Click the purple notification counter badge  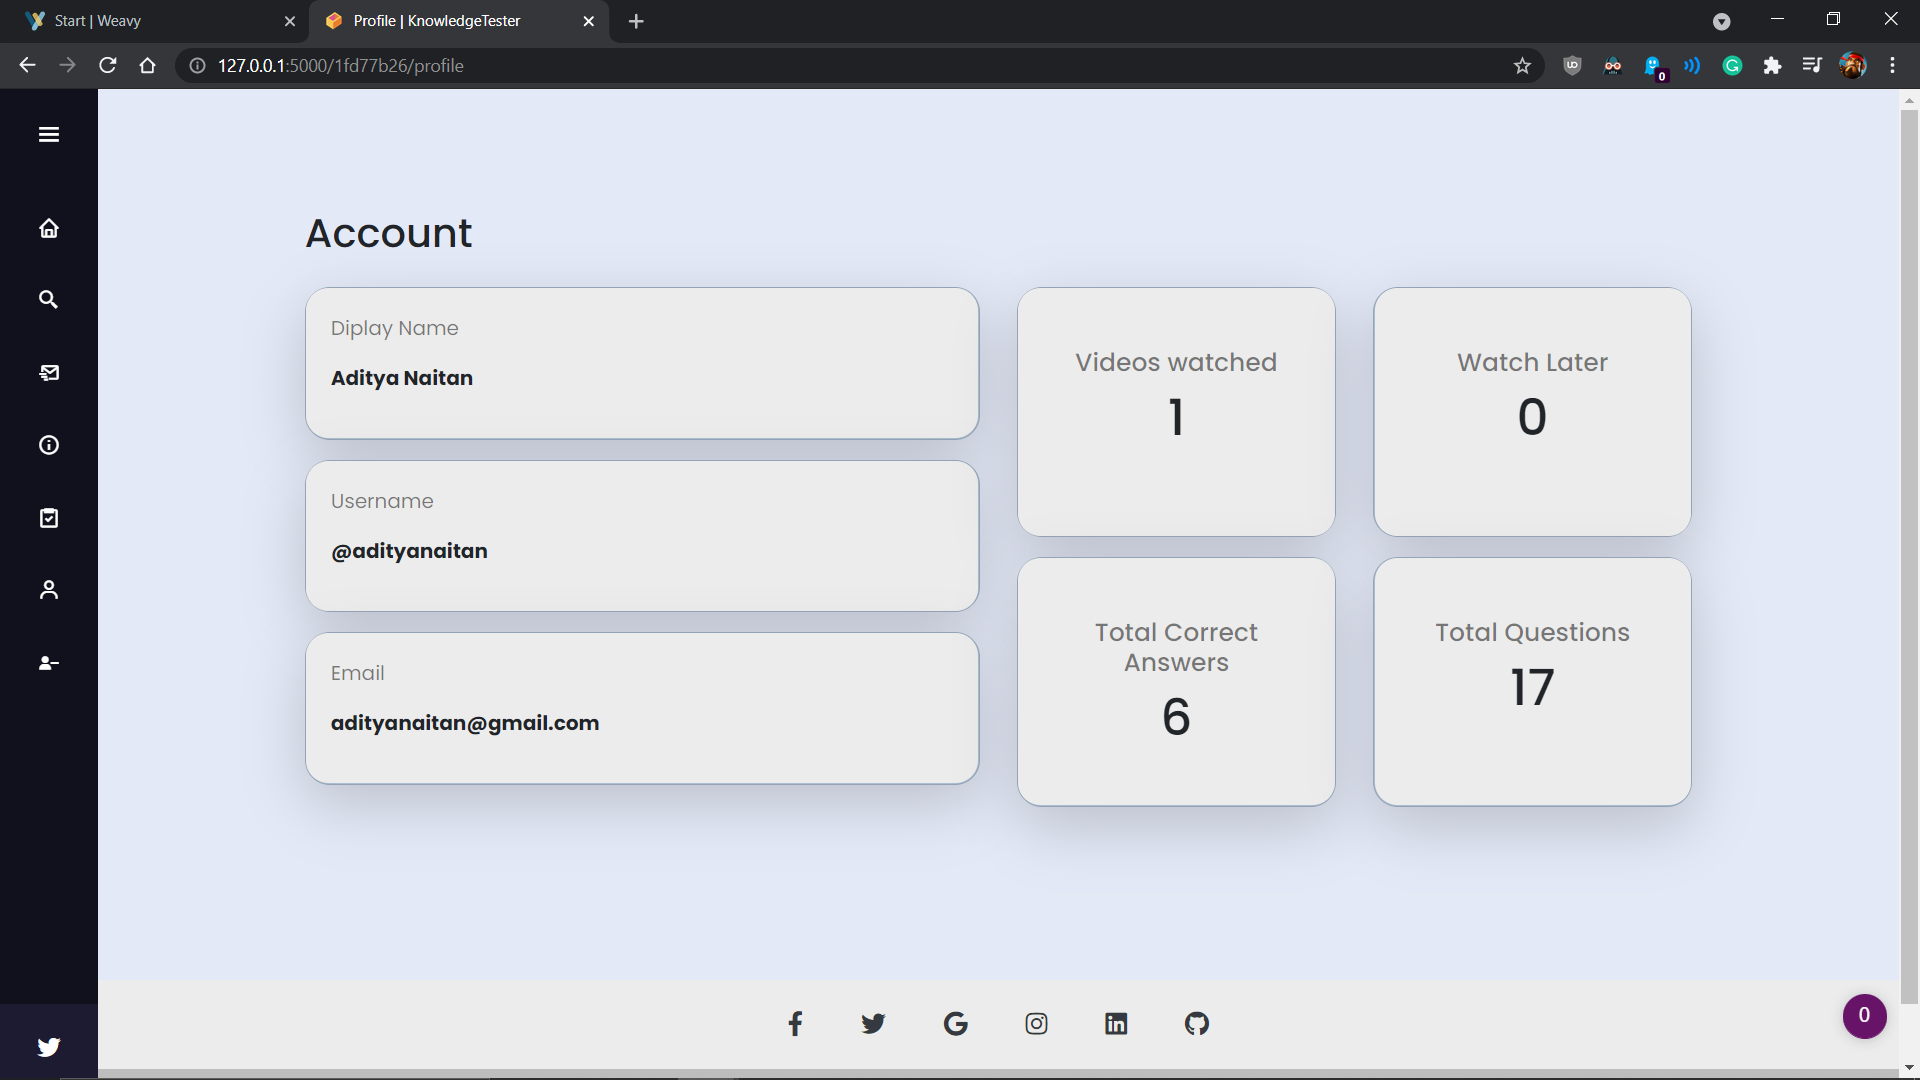coord(1864,1016)
